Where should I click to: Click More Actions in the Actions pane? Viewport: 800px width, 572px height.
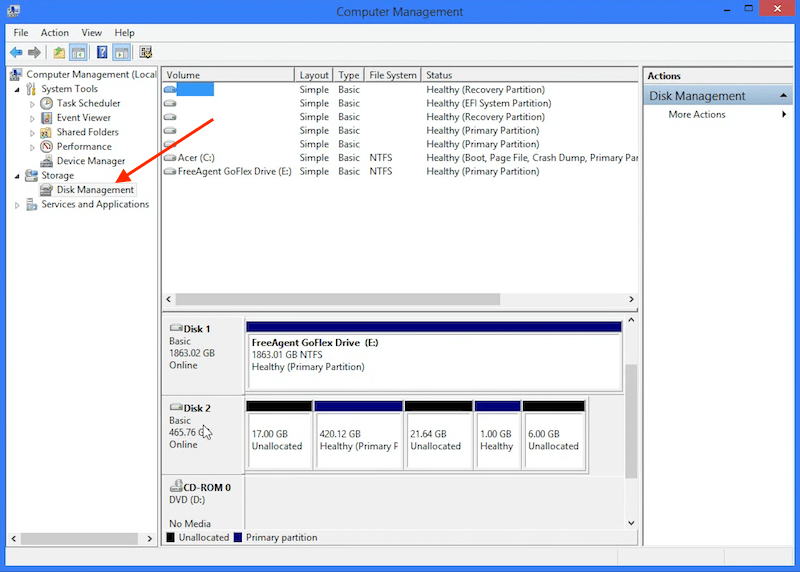(x=697, y=115)
